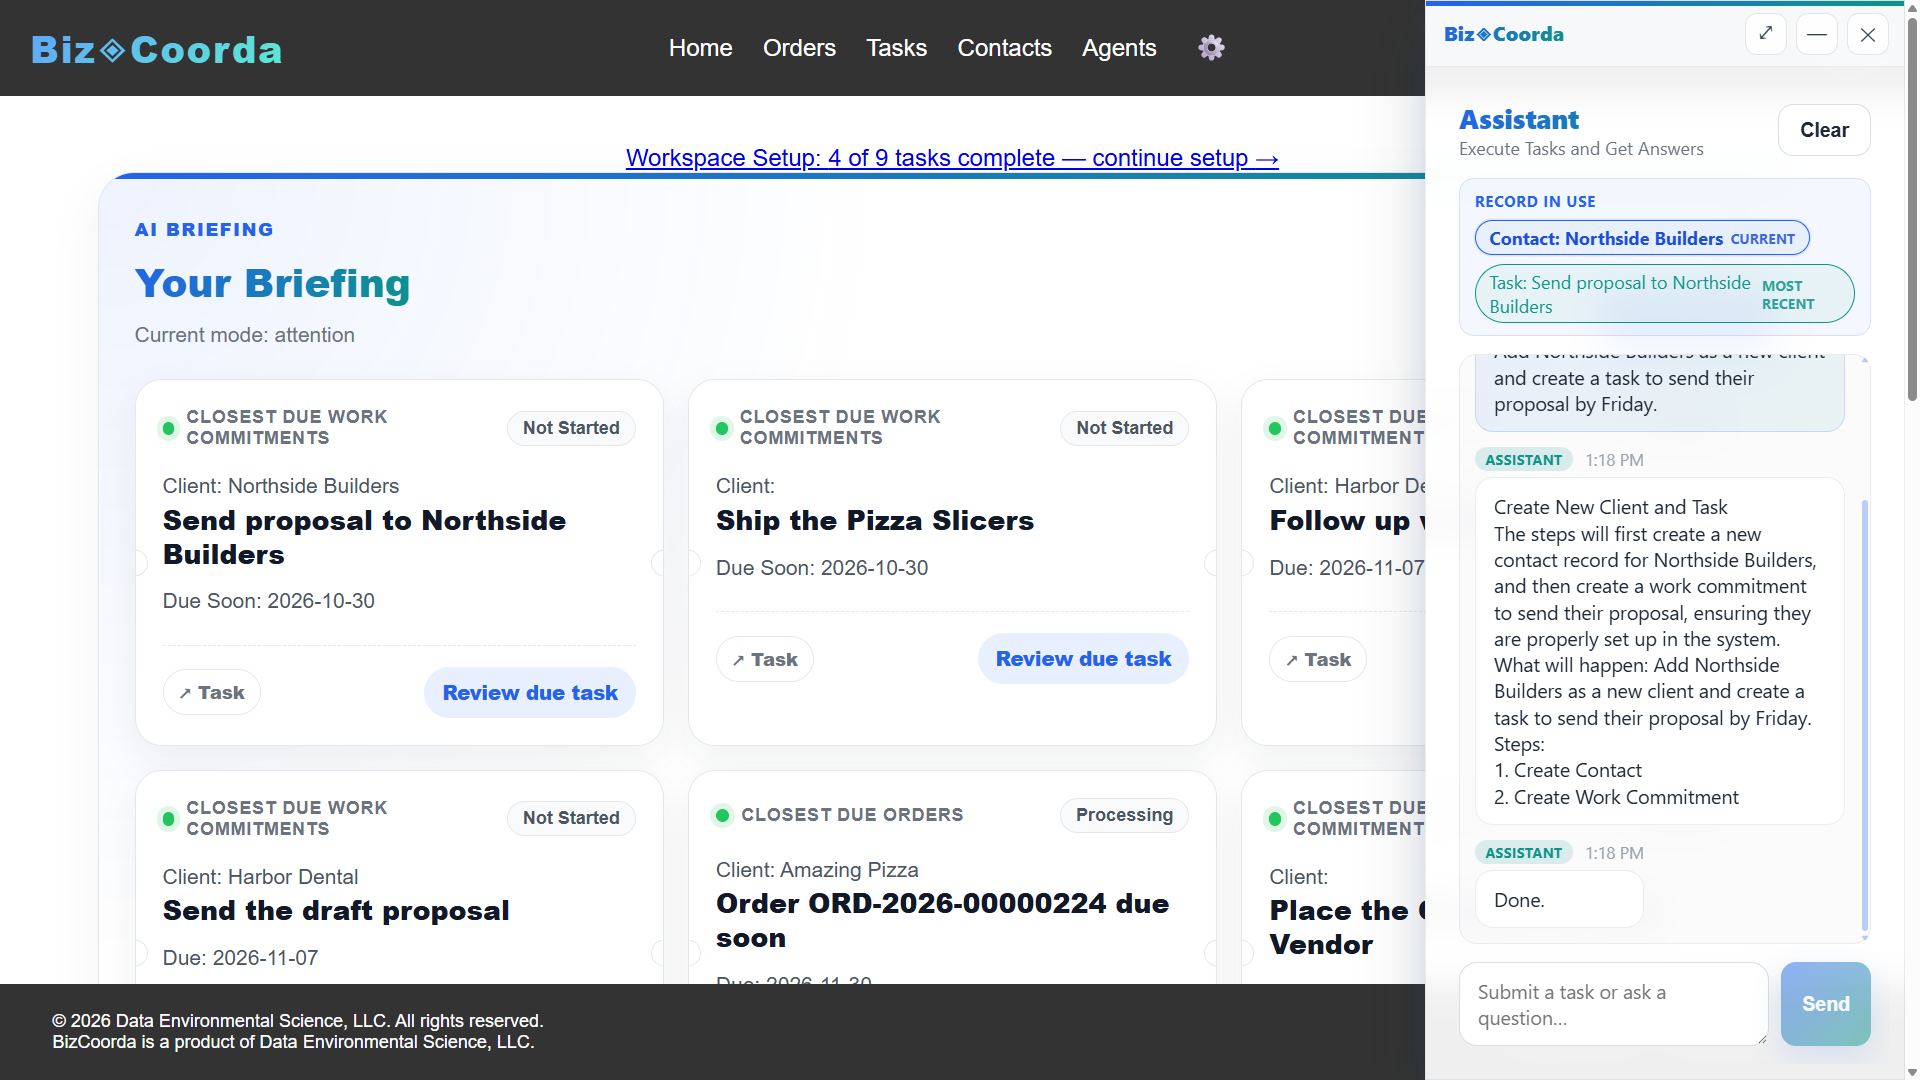
Task: Click the Done. assistant reply
Action: coord(1559,900)
